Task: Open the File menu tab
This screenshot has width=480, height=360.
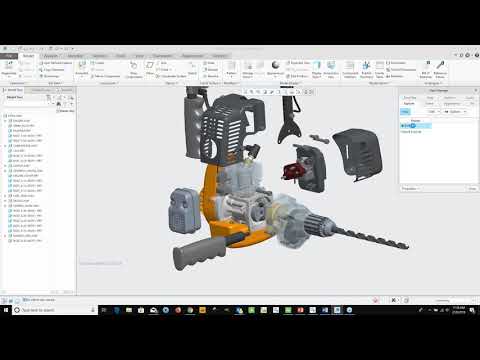Action: point(9,56)
